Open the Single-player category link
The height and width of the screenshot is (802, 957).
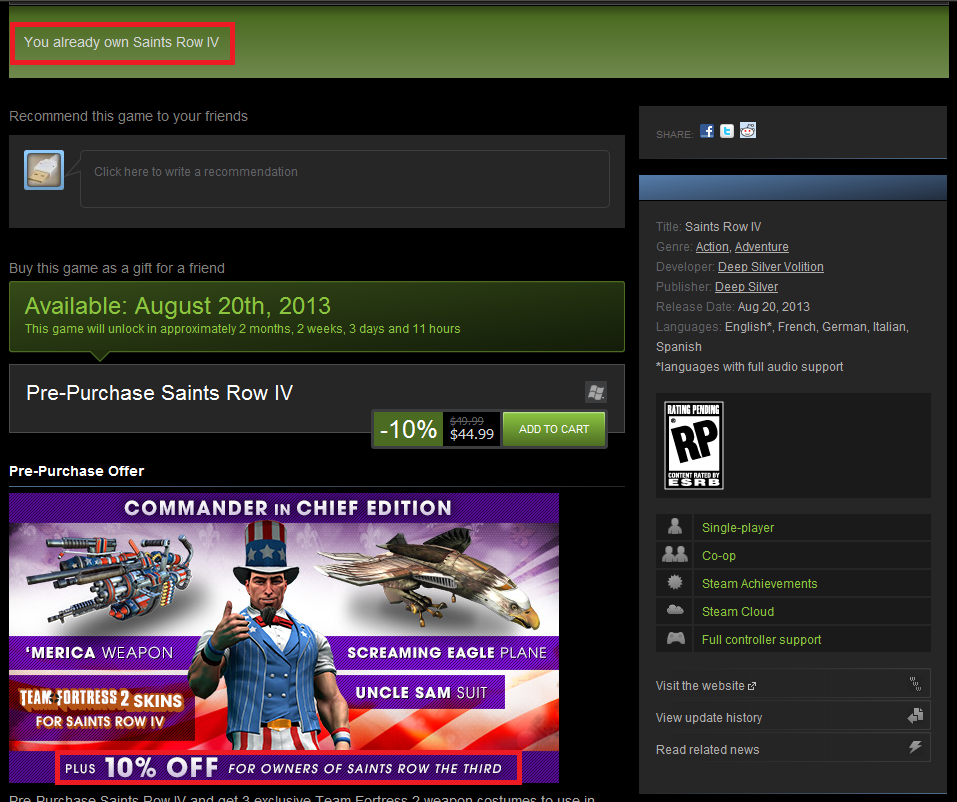738,527
